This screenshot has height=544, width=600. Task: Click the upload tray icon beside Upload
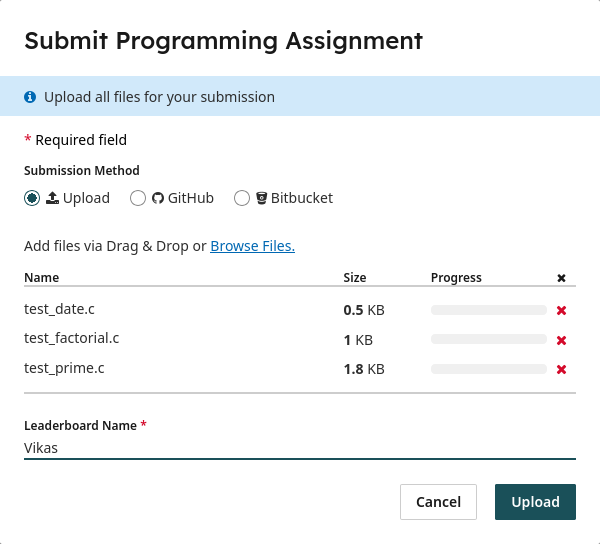click(52, 198)
